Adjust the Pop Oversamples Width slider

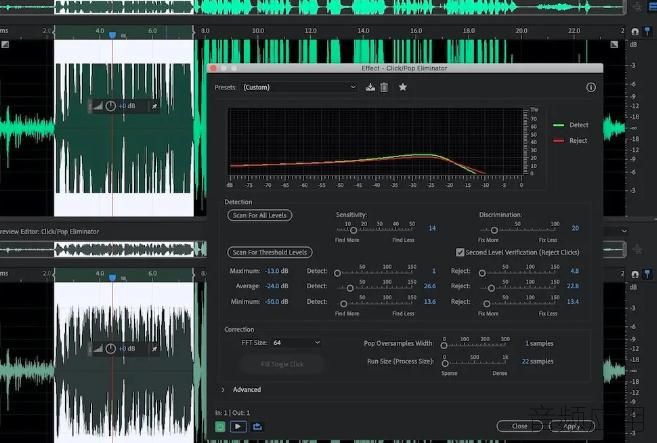(x=444, y=346)
